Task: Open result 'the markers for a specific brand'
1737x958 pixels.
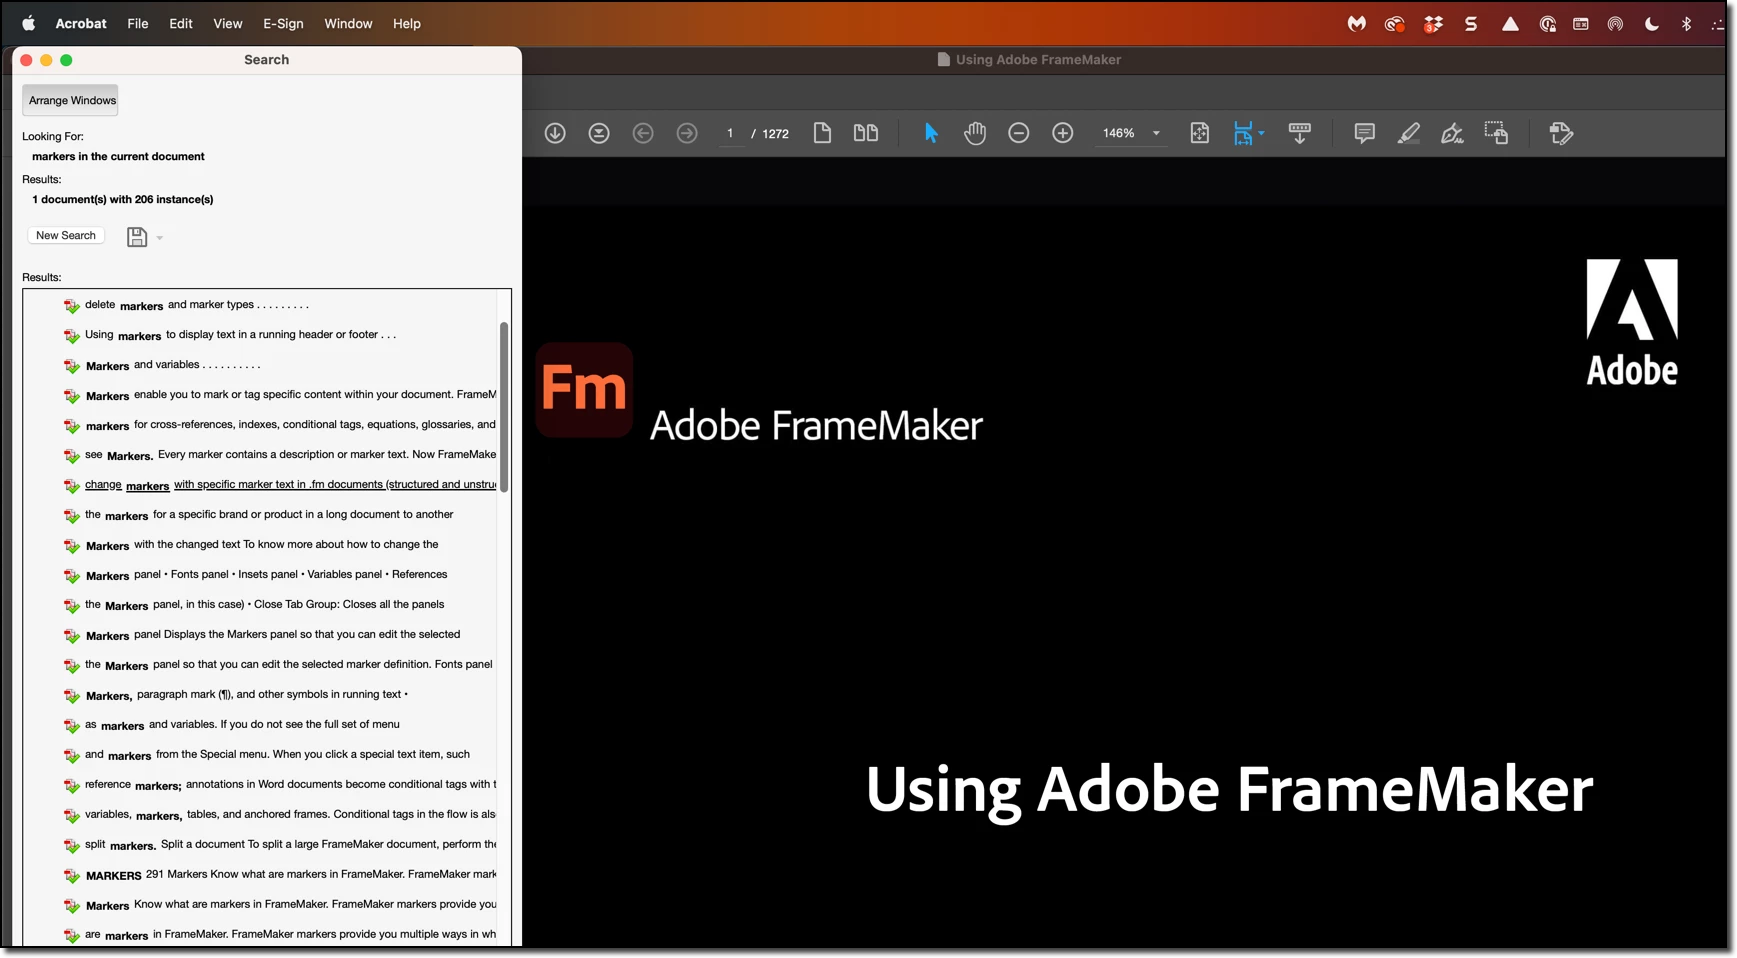Action: (x=269, y=515)
